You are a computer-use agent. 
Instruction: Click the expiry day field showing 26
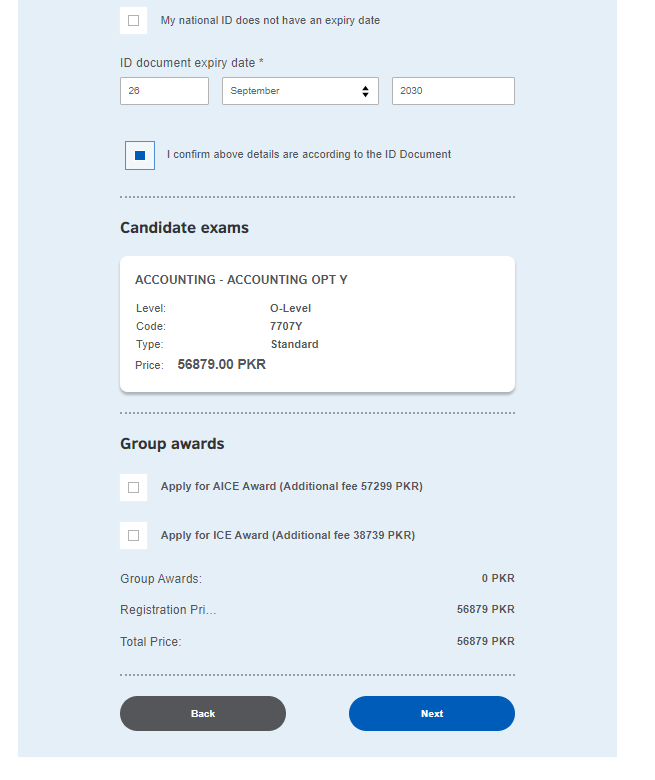click(164, 91)
